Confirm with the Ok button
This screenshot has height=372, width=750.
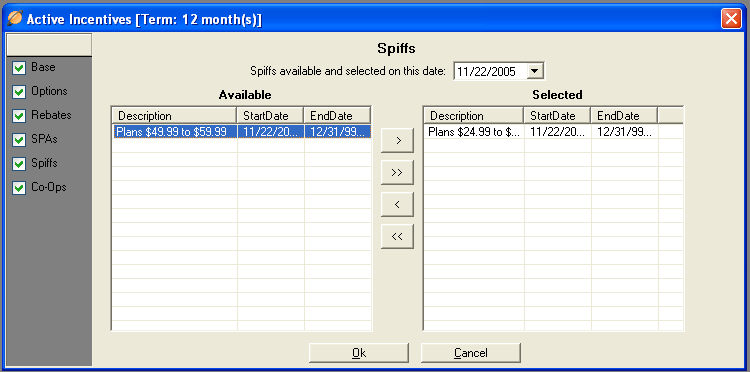[x=359, y=353]
